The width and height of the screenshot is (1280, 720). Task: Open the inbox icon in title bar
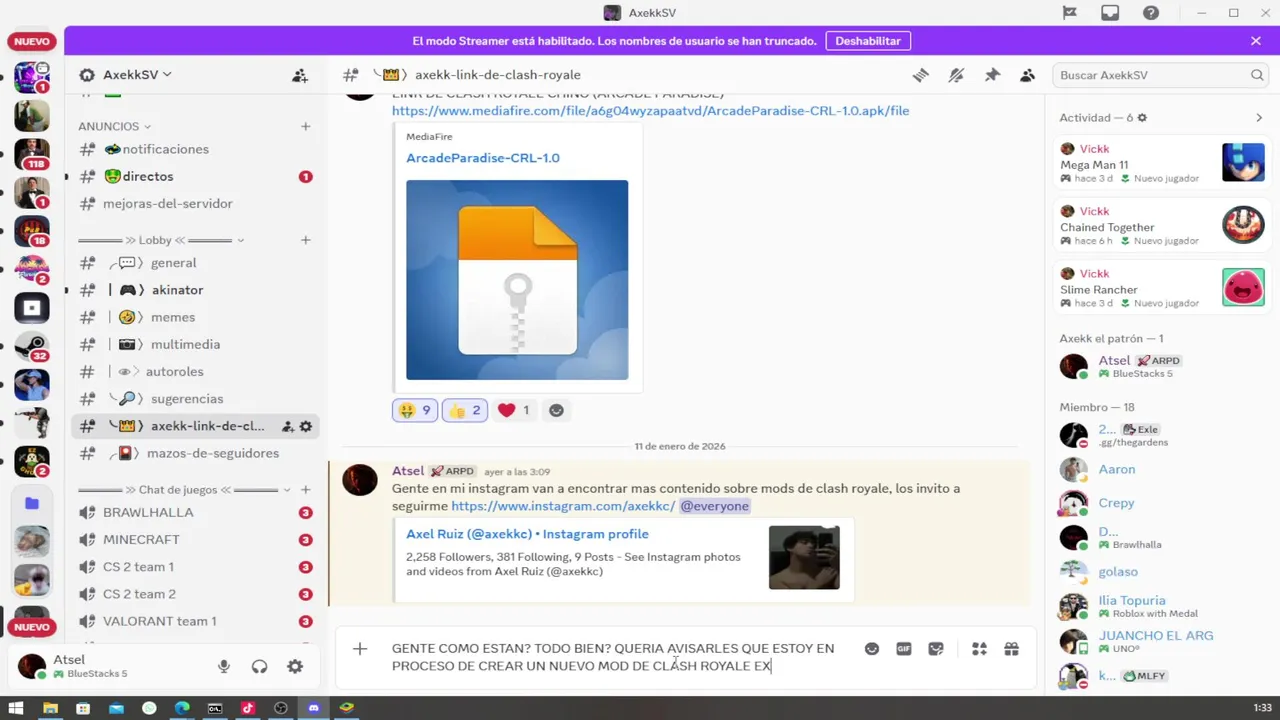coord(1110,13)
